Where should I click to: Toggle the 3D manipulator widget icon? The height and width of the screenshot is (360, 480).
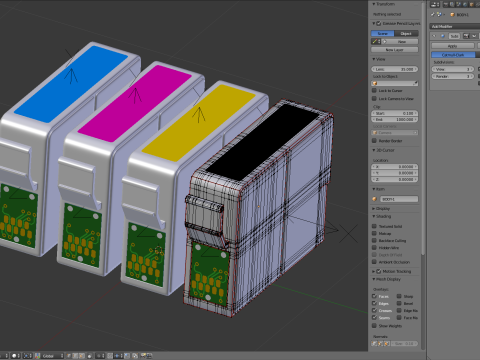pyautogui.click(x=37, y=356)
